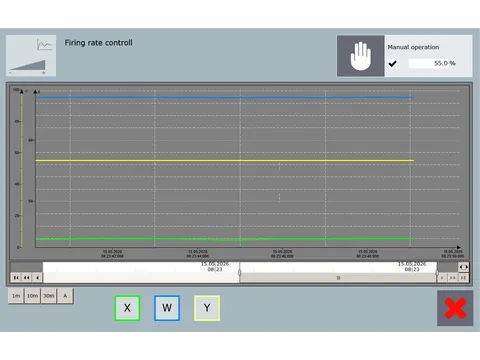Fast forward the trend view
Viewport: 480px width, 360px height.
453,278
